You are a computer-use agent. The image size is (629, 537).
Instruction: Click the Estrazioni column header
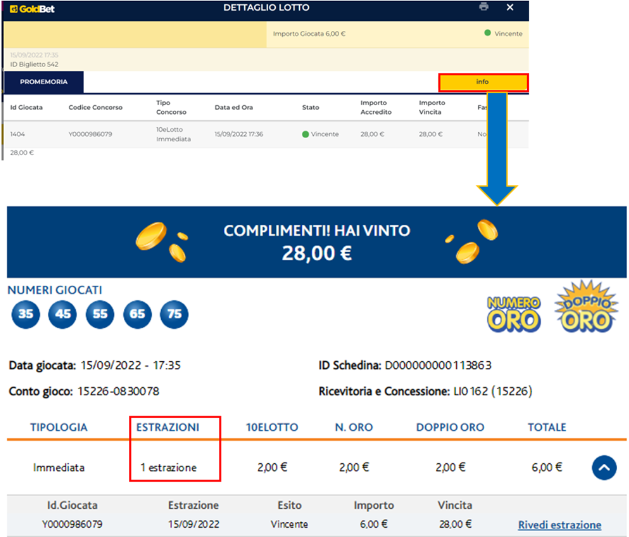pos(167,427)
